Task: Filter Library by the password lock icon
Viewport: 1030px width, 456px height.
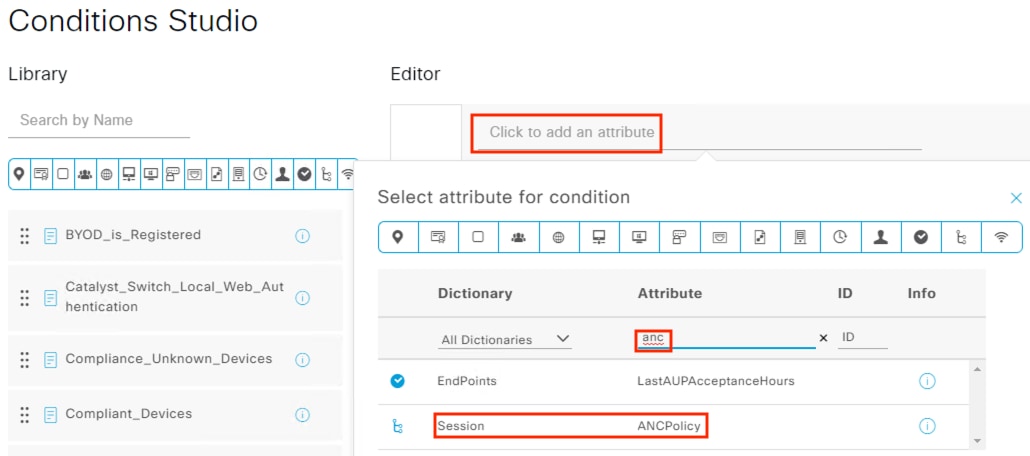Action: click(x=173, y=174)
